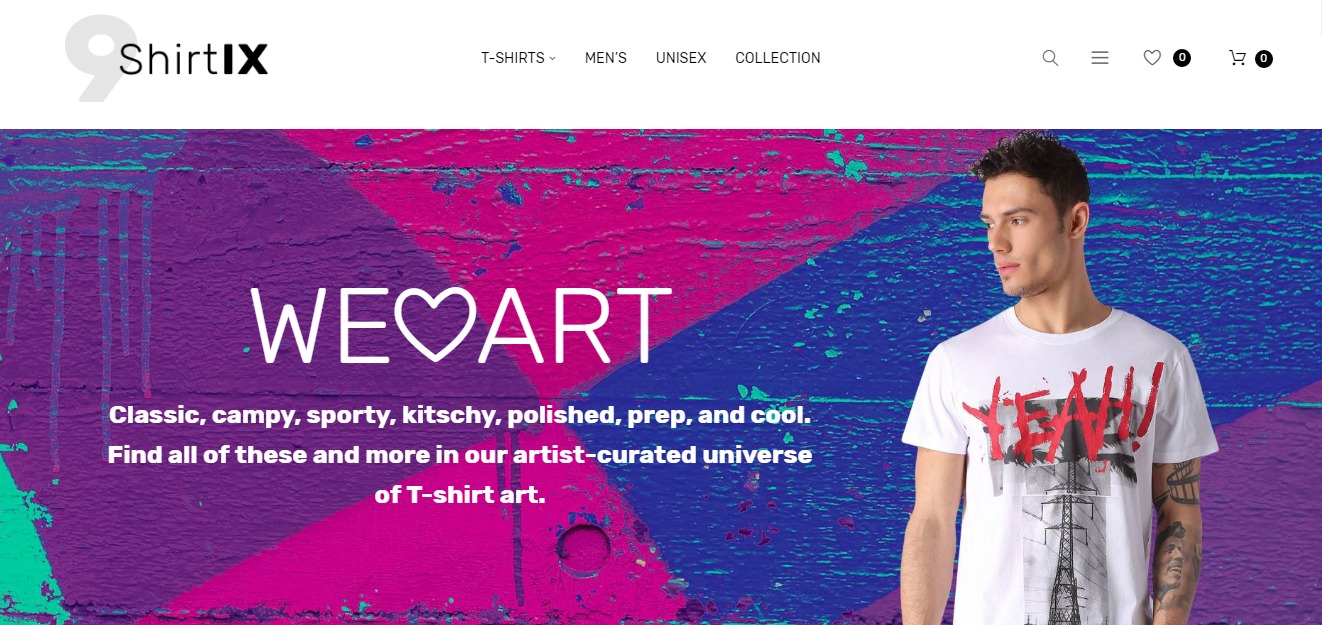Click the heart symbol in WE ART headline
The image size is (1322, 625).
tap(436, 323)
